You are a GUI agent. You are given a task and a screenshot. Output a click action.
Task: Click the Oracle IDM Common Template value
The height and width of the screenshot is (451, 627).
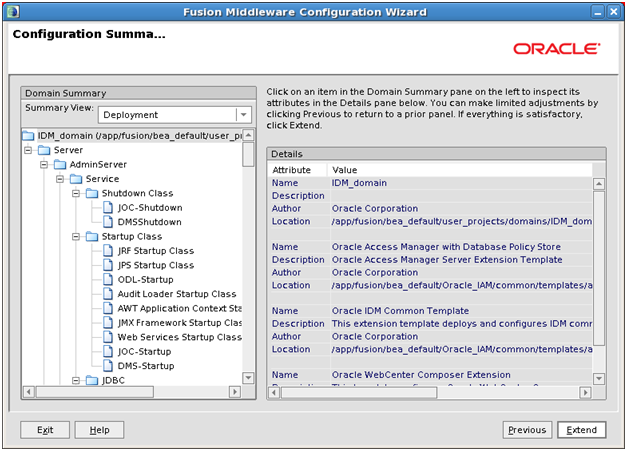pos(400,311)
